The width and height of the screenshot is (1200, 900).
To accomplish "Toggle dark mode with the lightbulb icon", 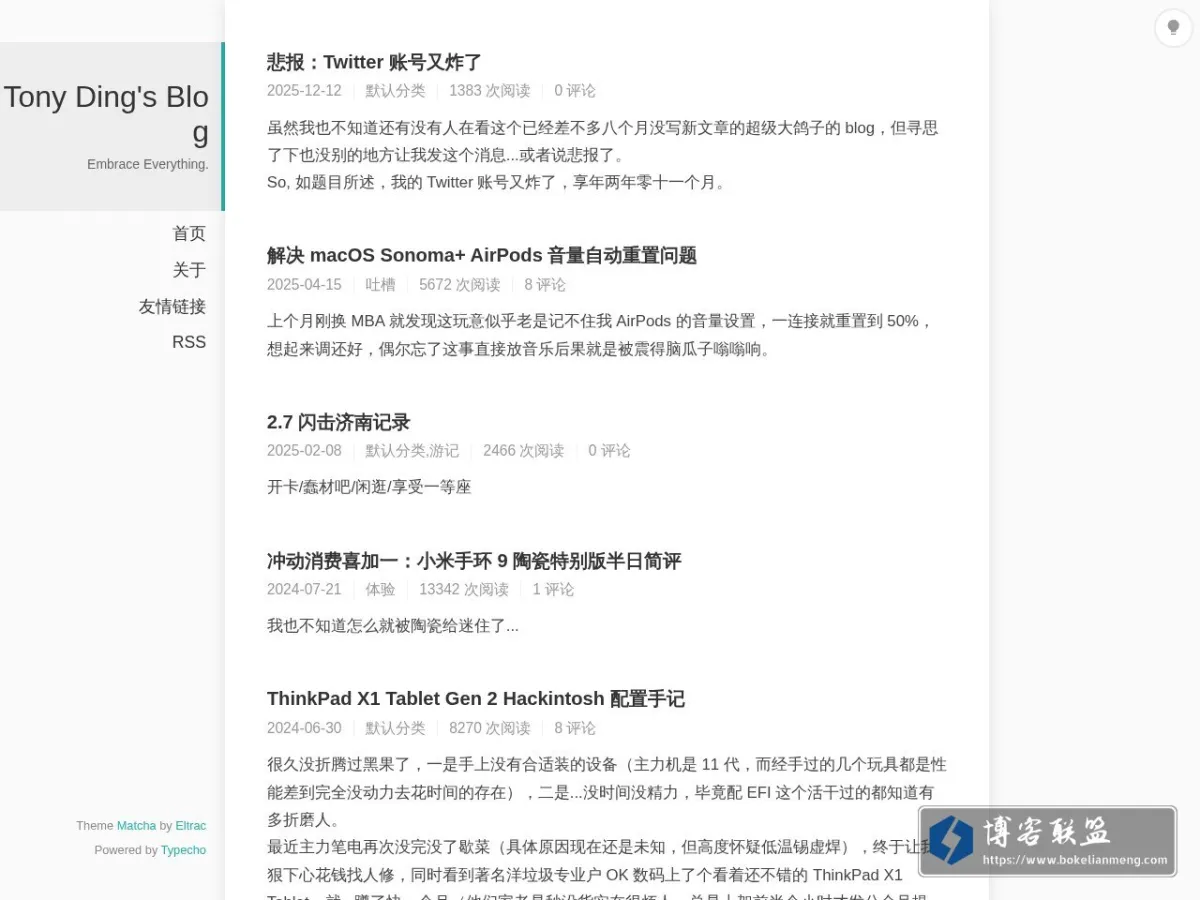I will 1173,28.
